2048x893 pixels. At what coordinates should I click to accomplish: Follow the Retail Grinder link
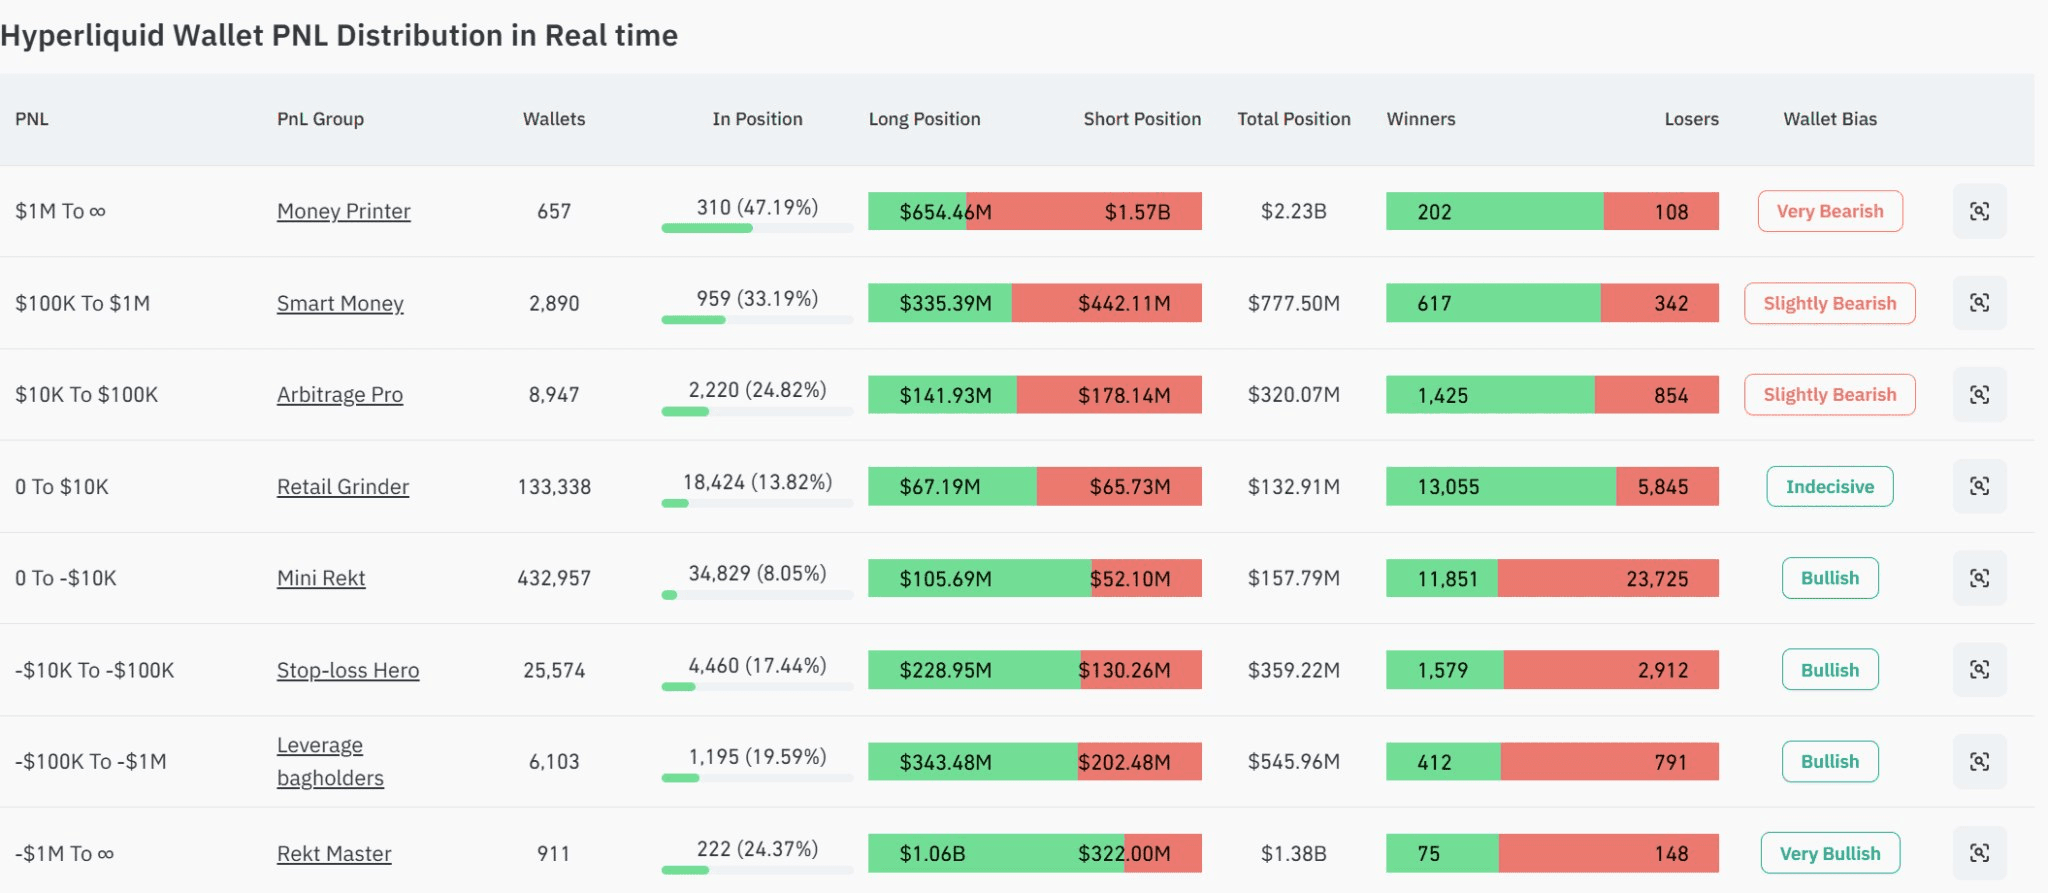pyautogui.click(x=343, y=487)
